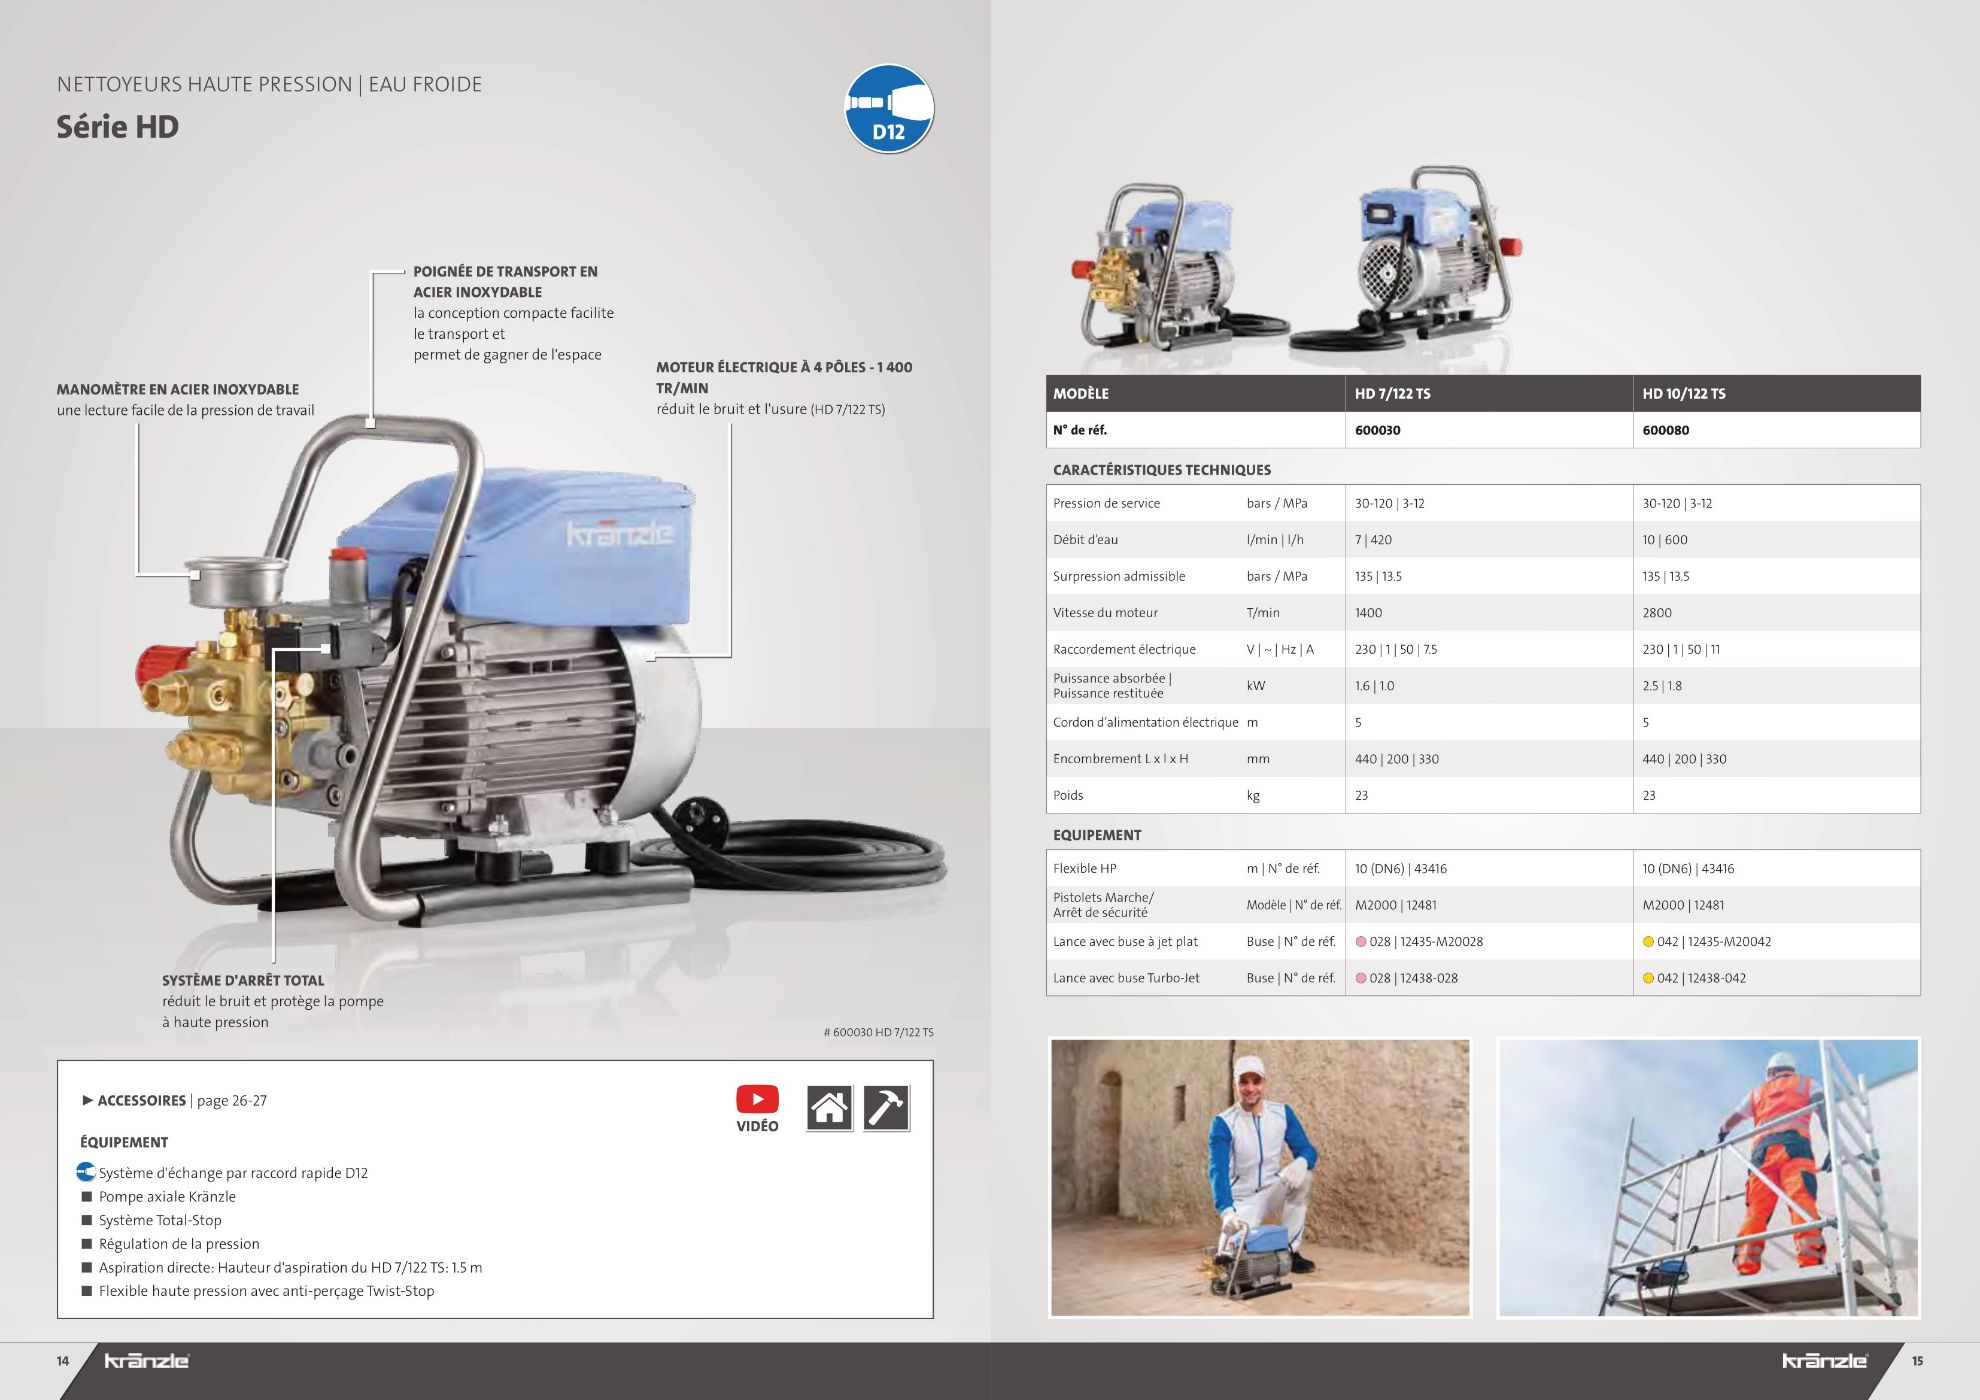Open the photo of kneeling worker

tap(1260, 1177)
